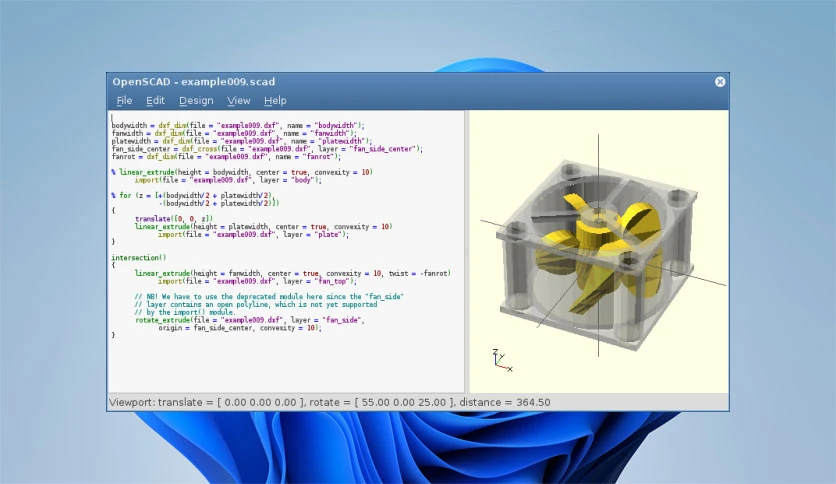Screen dimensions: 836x484
Task: Click the 'rotate_extrude(file' code line
Action: (x=250, y=320)
